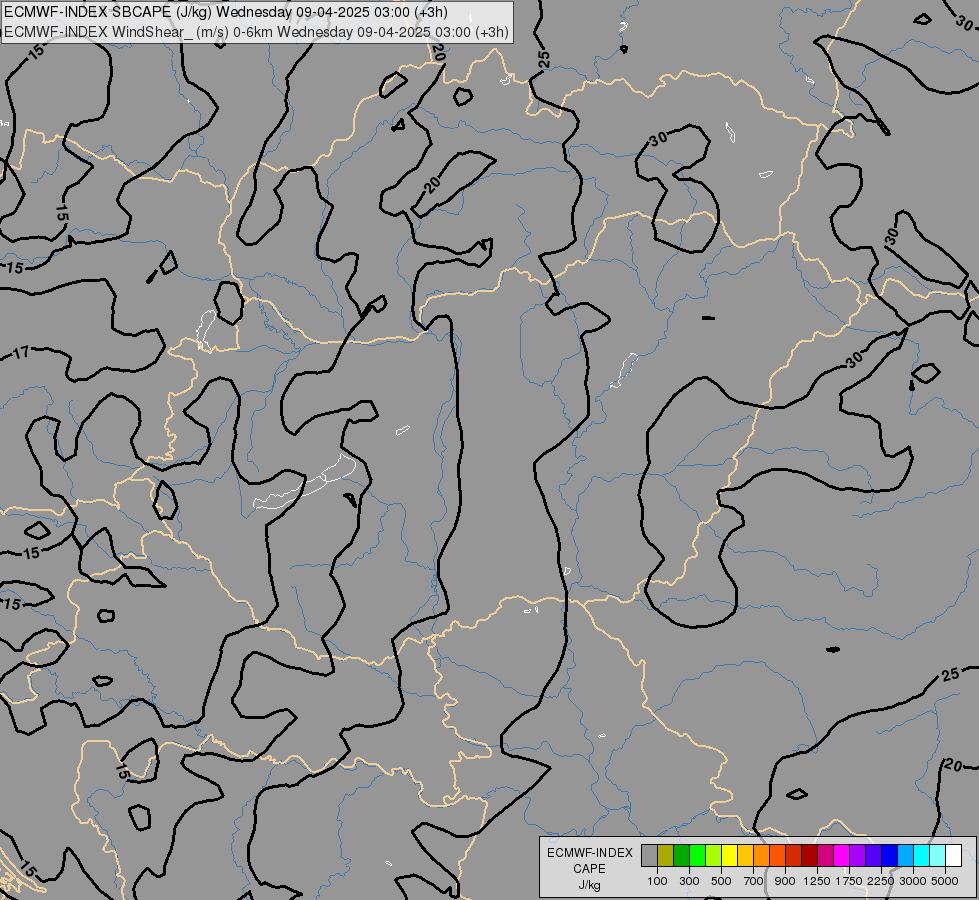Image resolution: width=979 pixels, height=900 pixels.
Task: Click the WindShear 0-6km title line
Action: (x=256, y=31)
